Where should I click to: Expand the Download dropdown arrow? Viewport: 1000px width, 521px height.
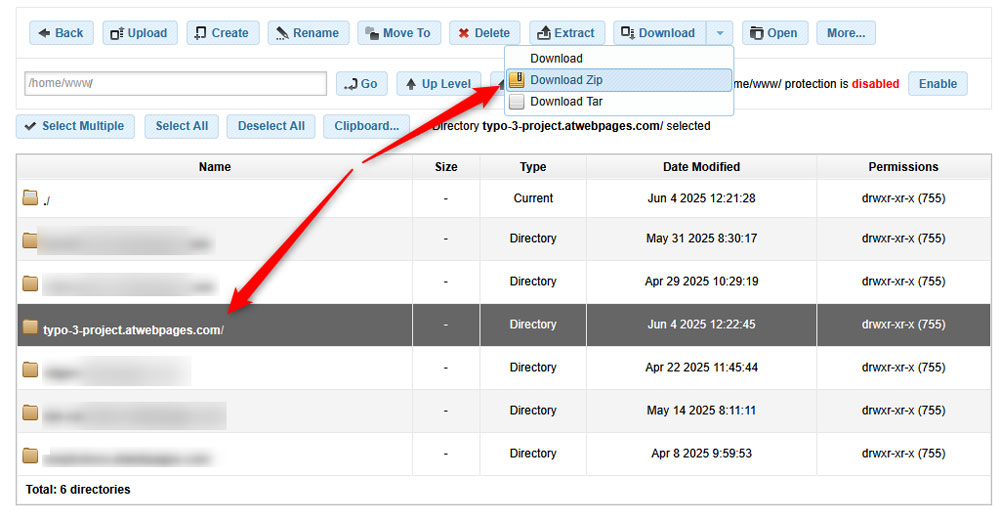pos(719,33)
